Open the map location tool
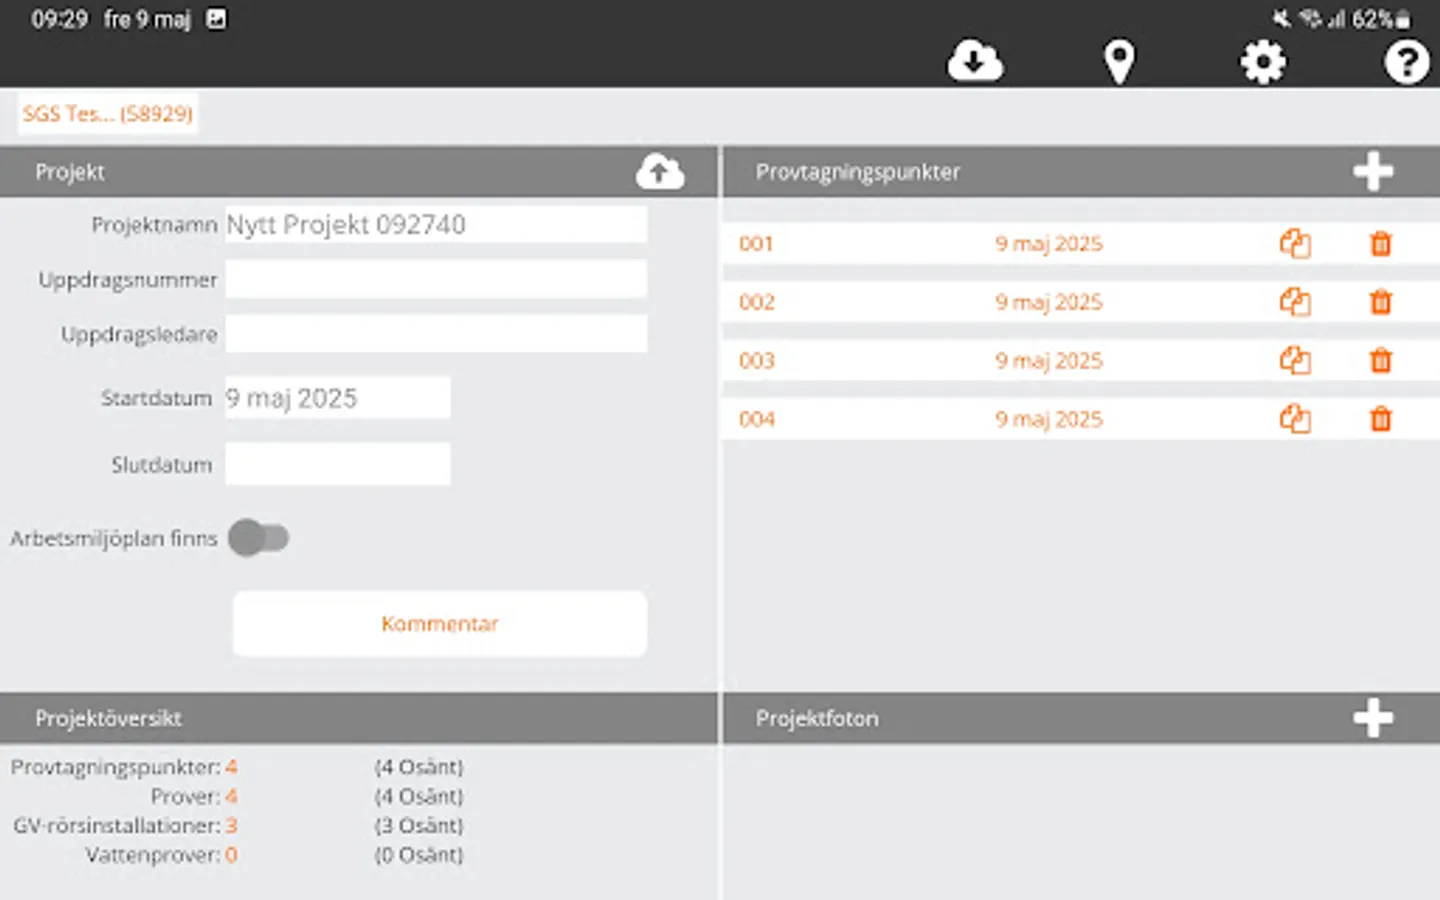This screenshot has height=900, width=1440. coord(1119,60)
